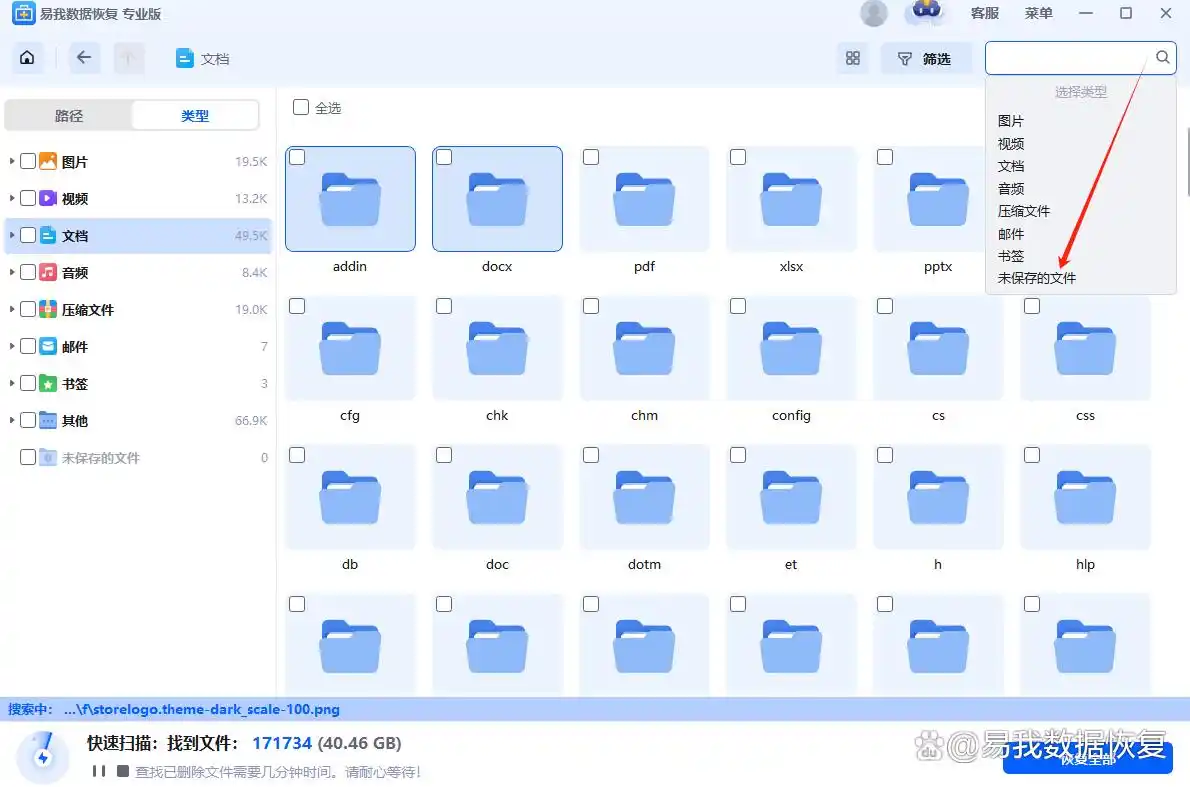This screenshot has width=1190, height=787.
Task: Open the 菜单 item in the title bar
Action: tap(1038, 13)
